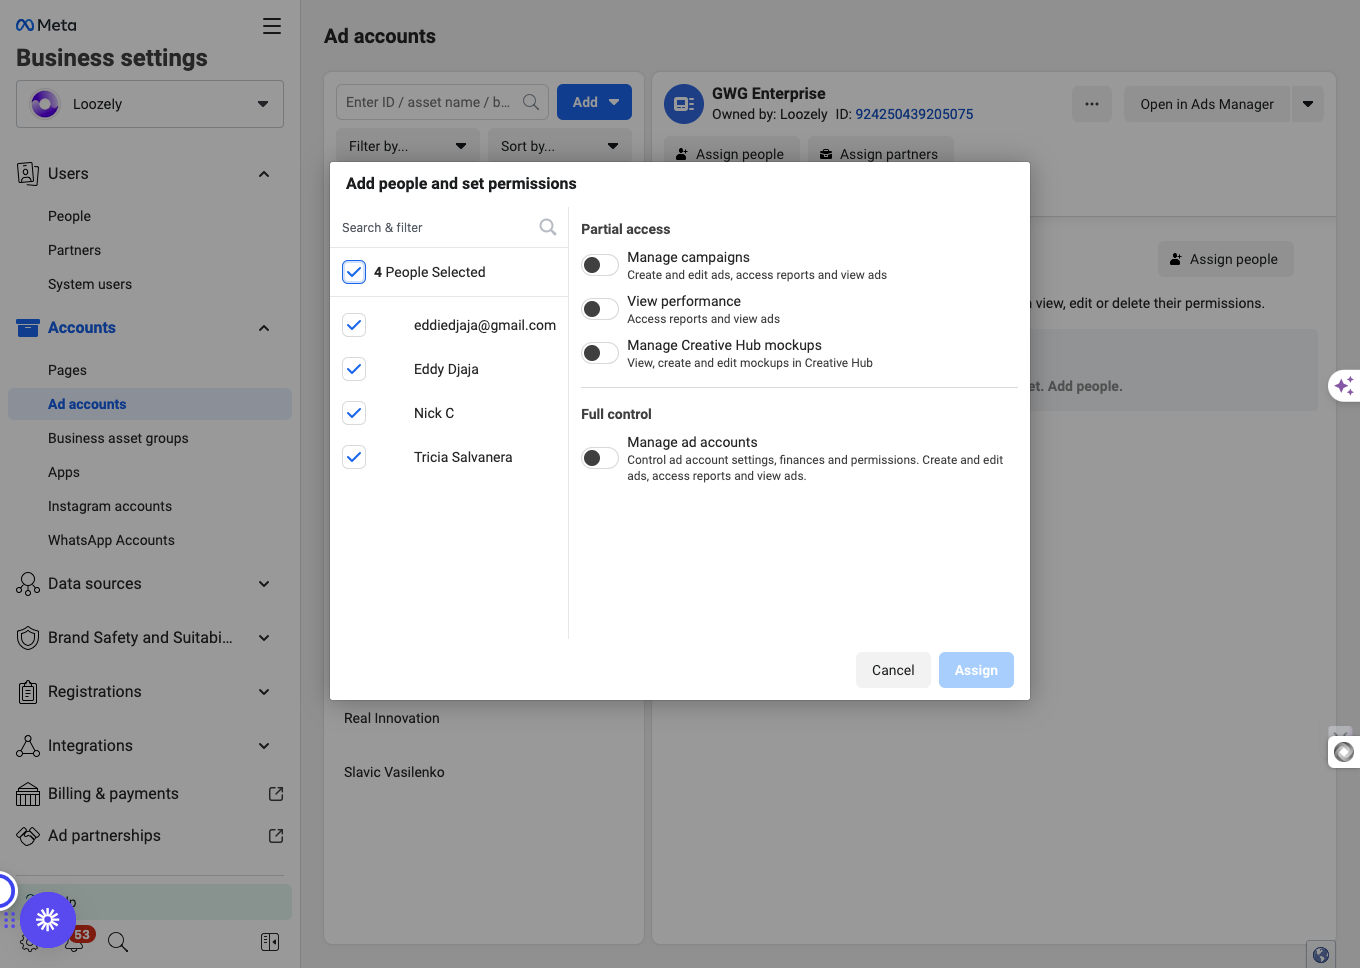
Task: Click the search magnifier in people filter
Action: [548, 227]
